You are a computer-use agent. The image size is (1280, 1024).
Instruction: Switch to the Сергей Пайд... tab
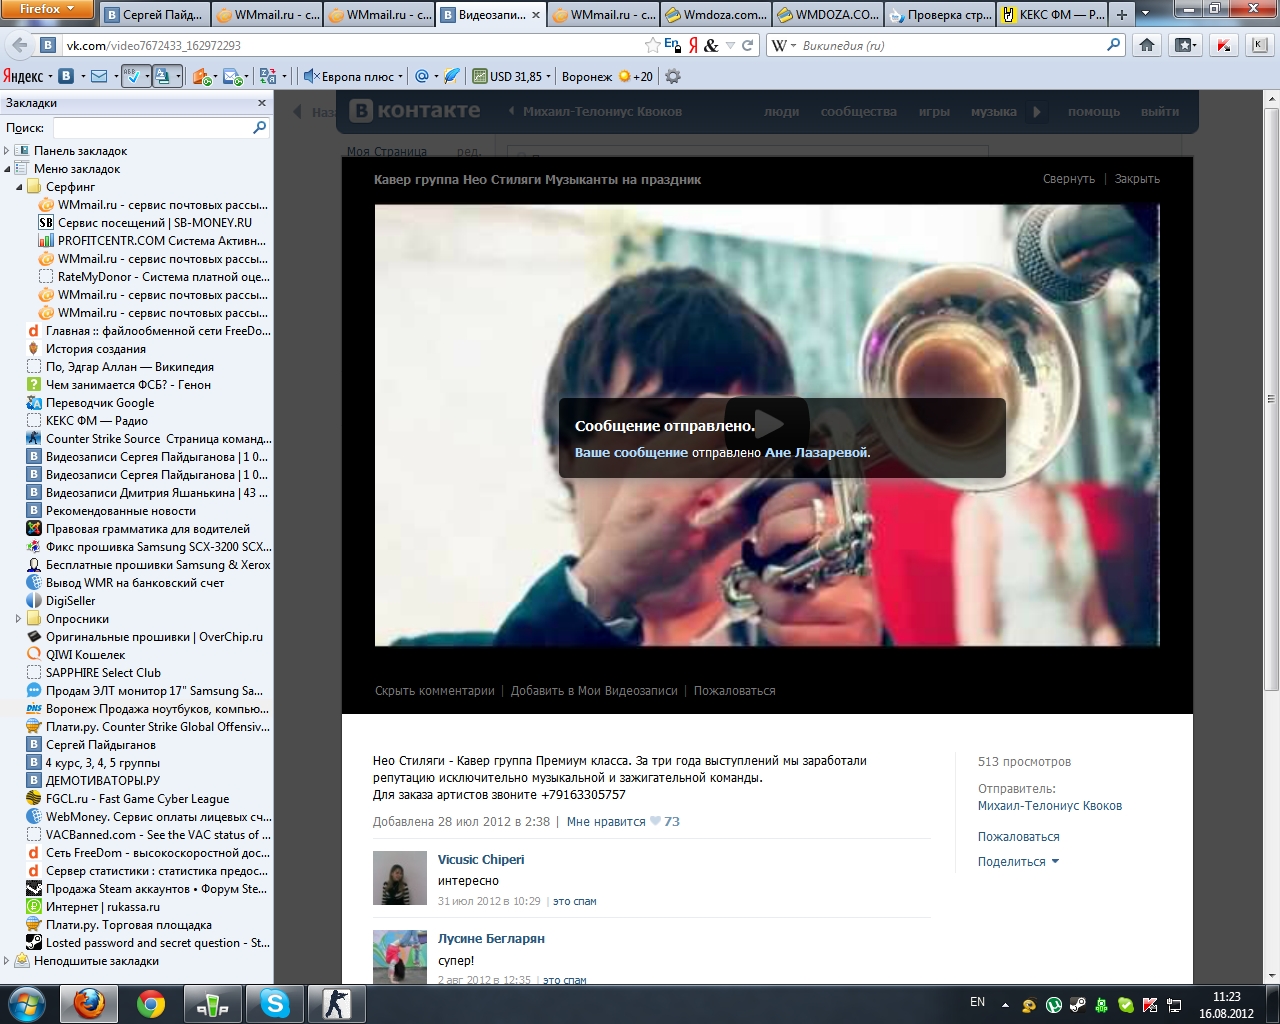point(155,14)
